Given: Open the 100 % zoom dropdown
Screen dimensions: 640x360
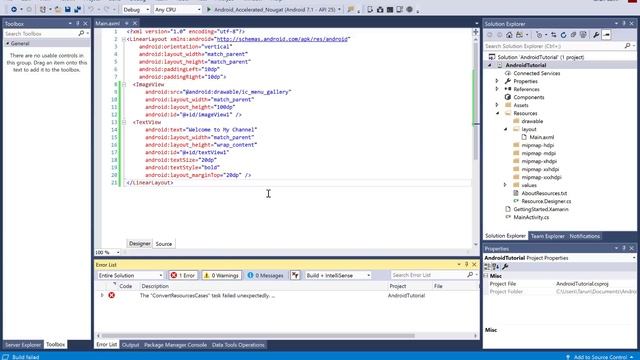Looking at the screenshot, I should click(108, 253).
